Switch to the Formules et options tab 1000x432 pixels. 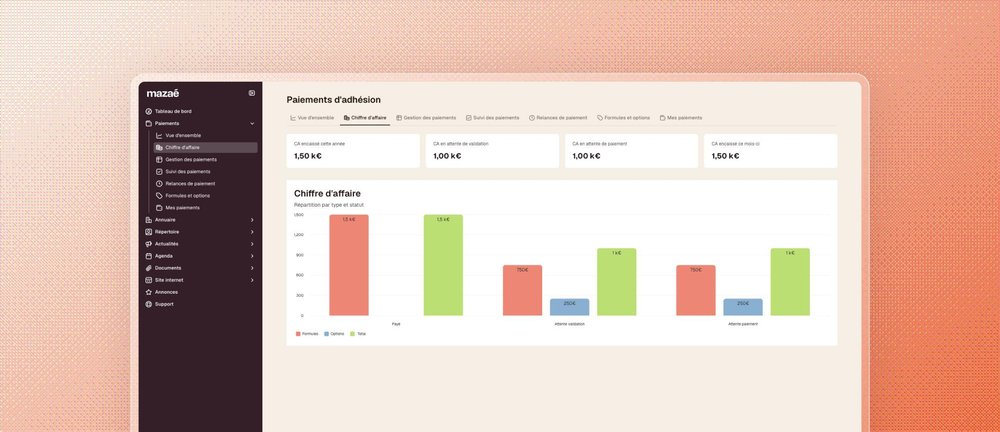pyautogui.click(x=624, y=118)
